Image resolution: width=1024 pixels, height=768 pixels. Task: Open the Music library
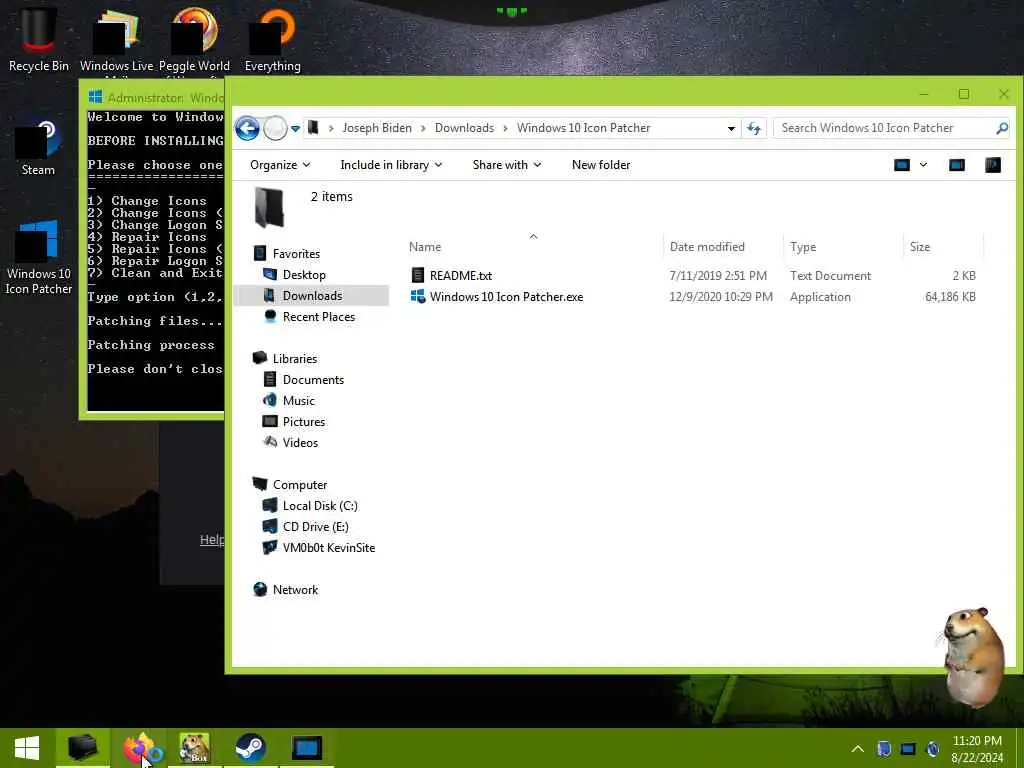[x=298, y=400]
